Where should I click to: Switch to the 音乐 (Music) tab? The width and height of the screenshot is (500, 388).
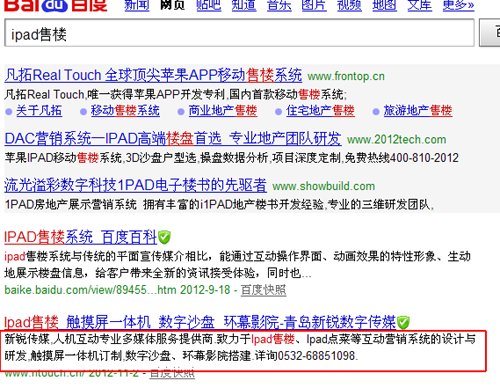point(279,5)
